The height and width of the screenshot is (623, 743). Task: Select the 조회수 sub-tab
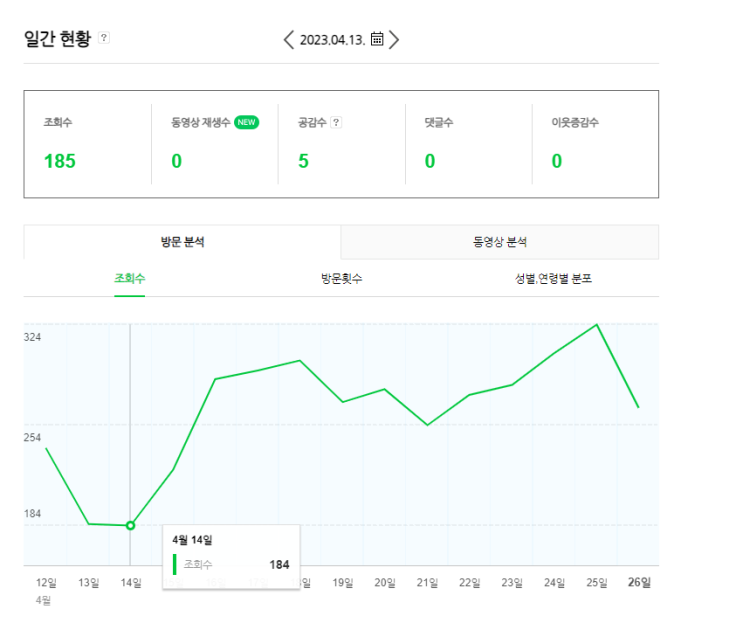(x=129, y=278)
